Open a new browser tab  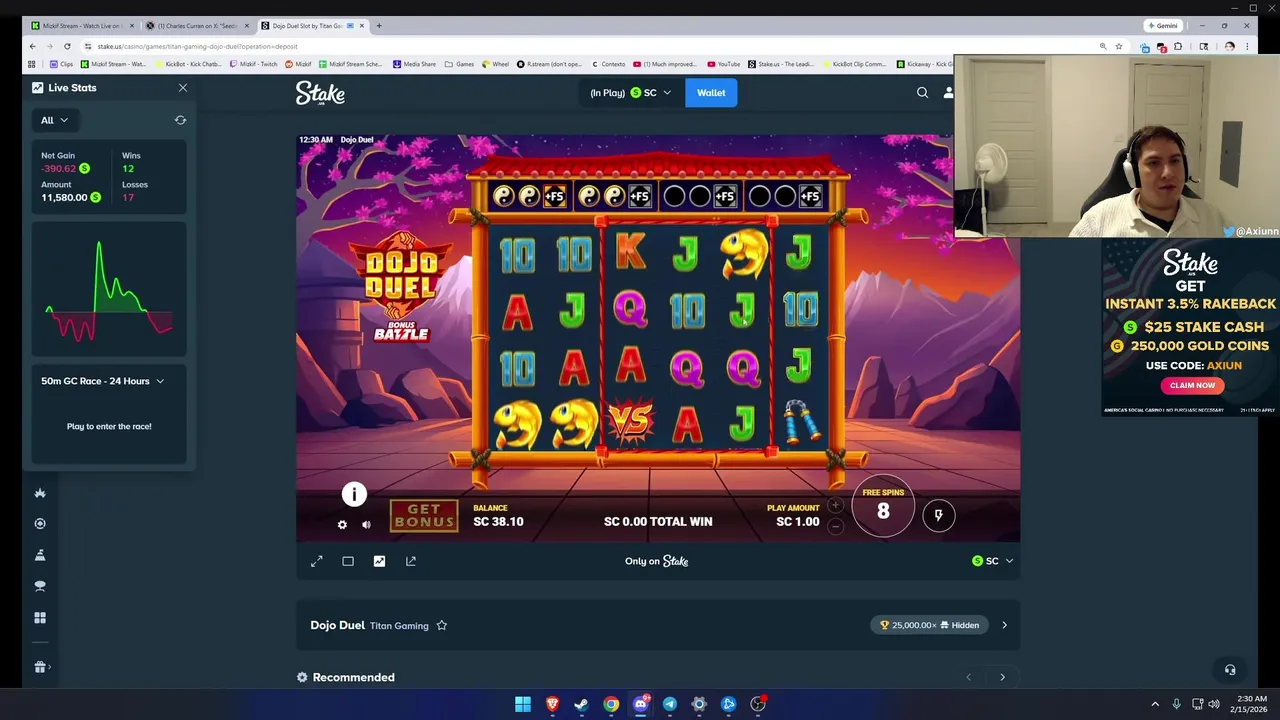[x=379, y=25]
